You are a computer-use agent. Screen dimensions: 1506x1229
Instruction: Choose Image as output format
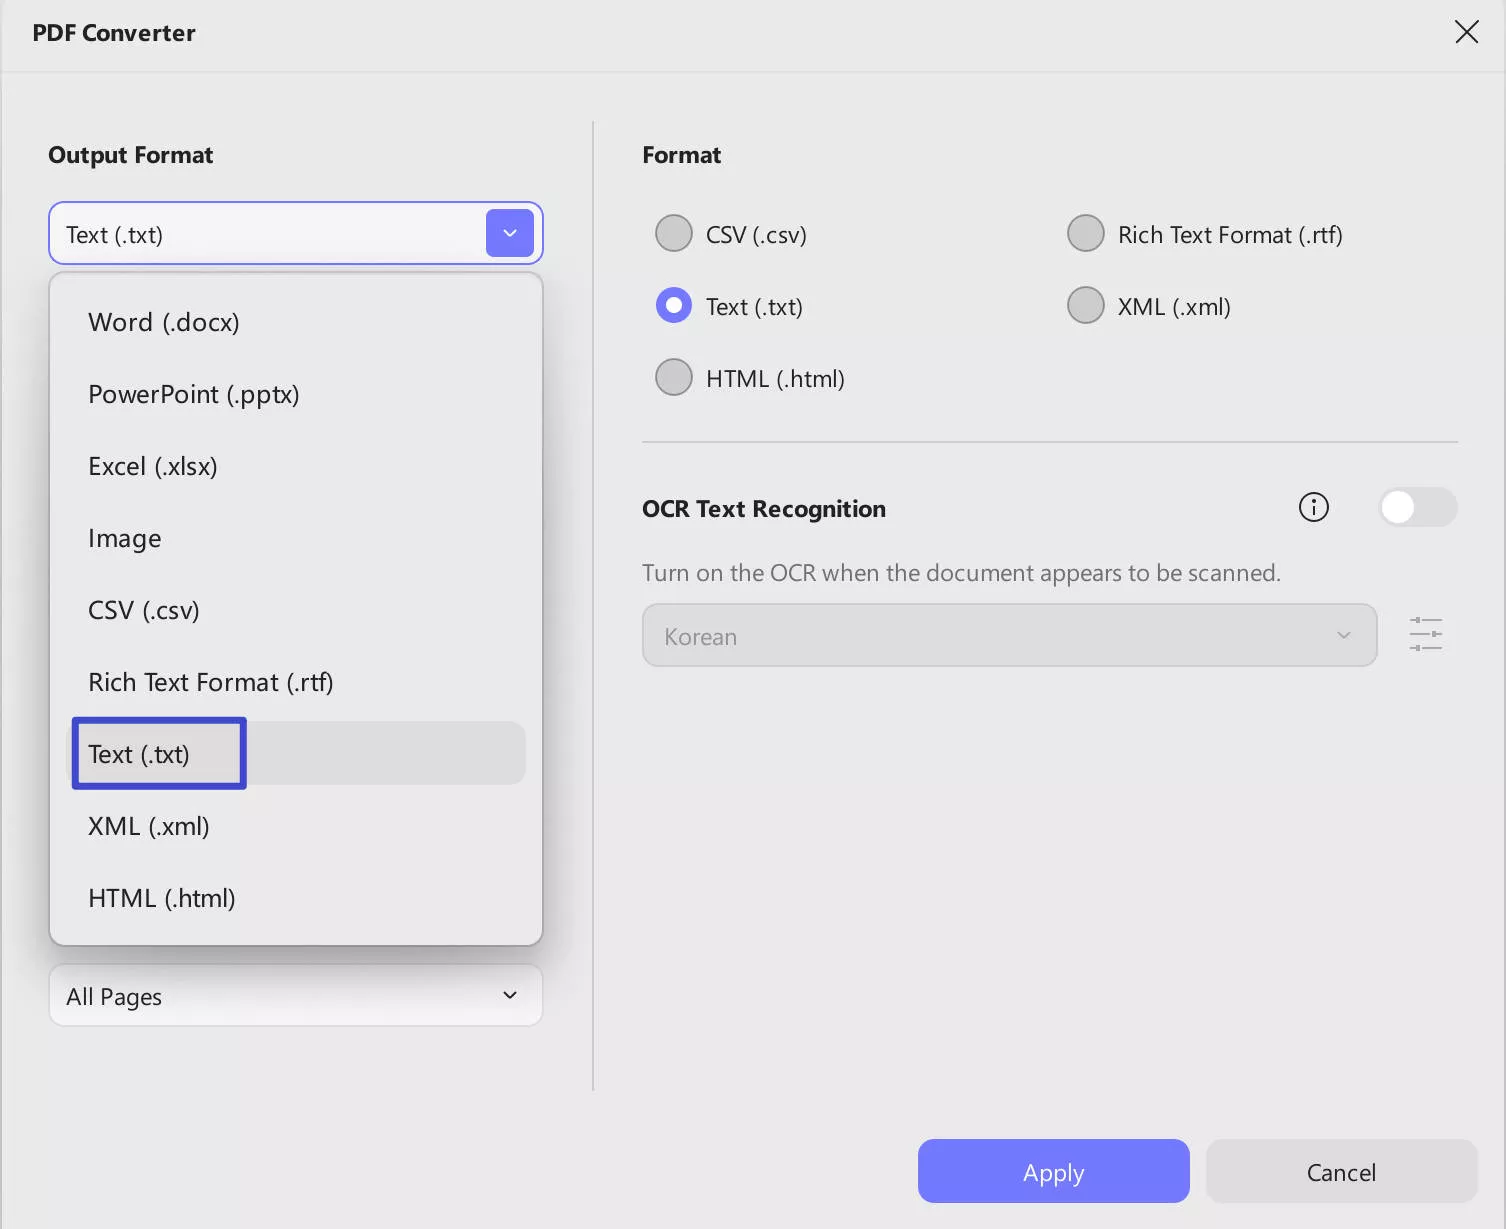[x=124, y=538]
